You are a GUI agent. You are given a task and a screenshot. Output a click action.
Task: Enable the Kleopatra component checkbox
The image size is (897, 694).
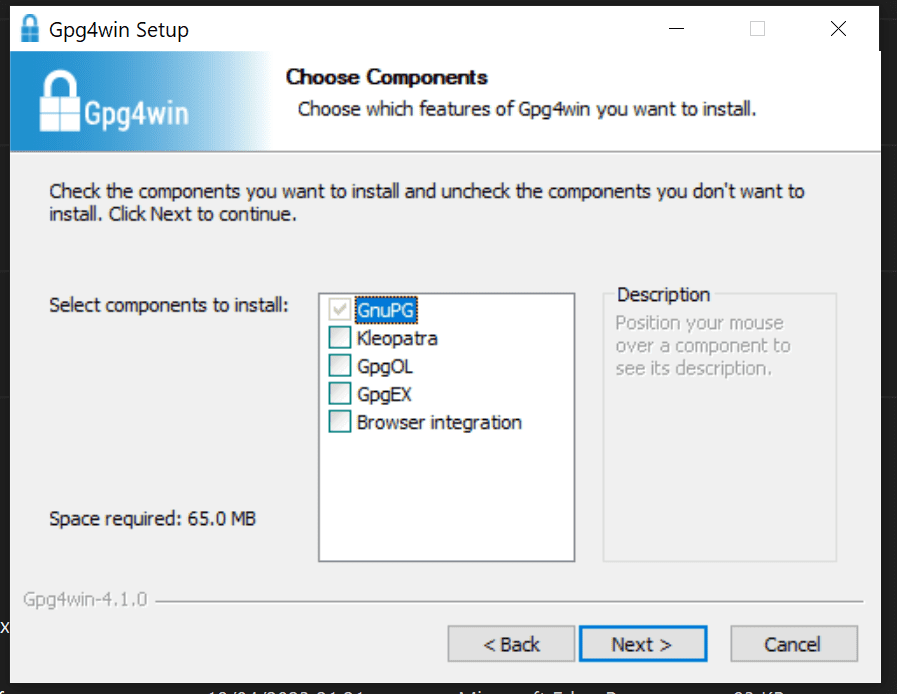pos(340,338)
